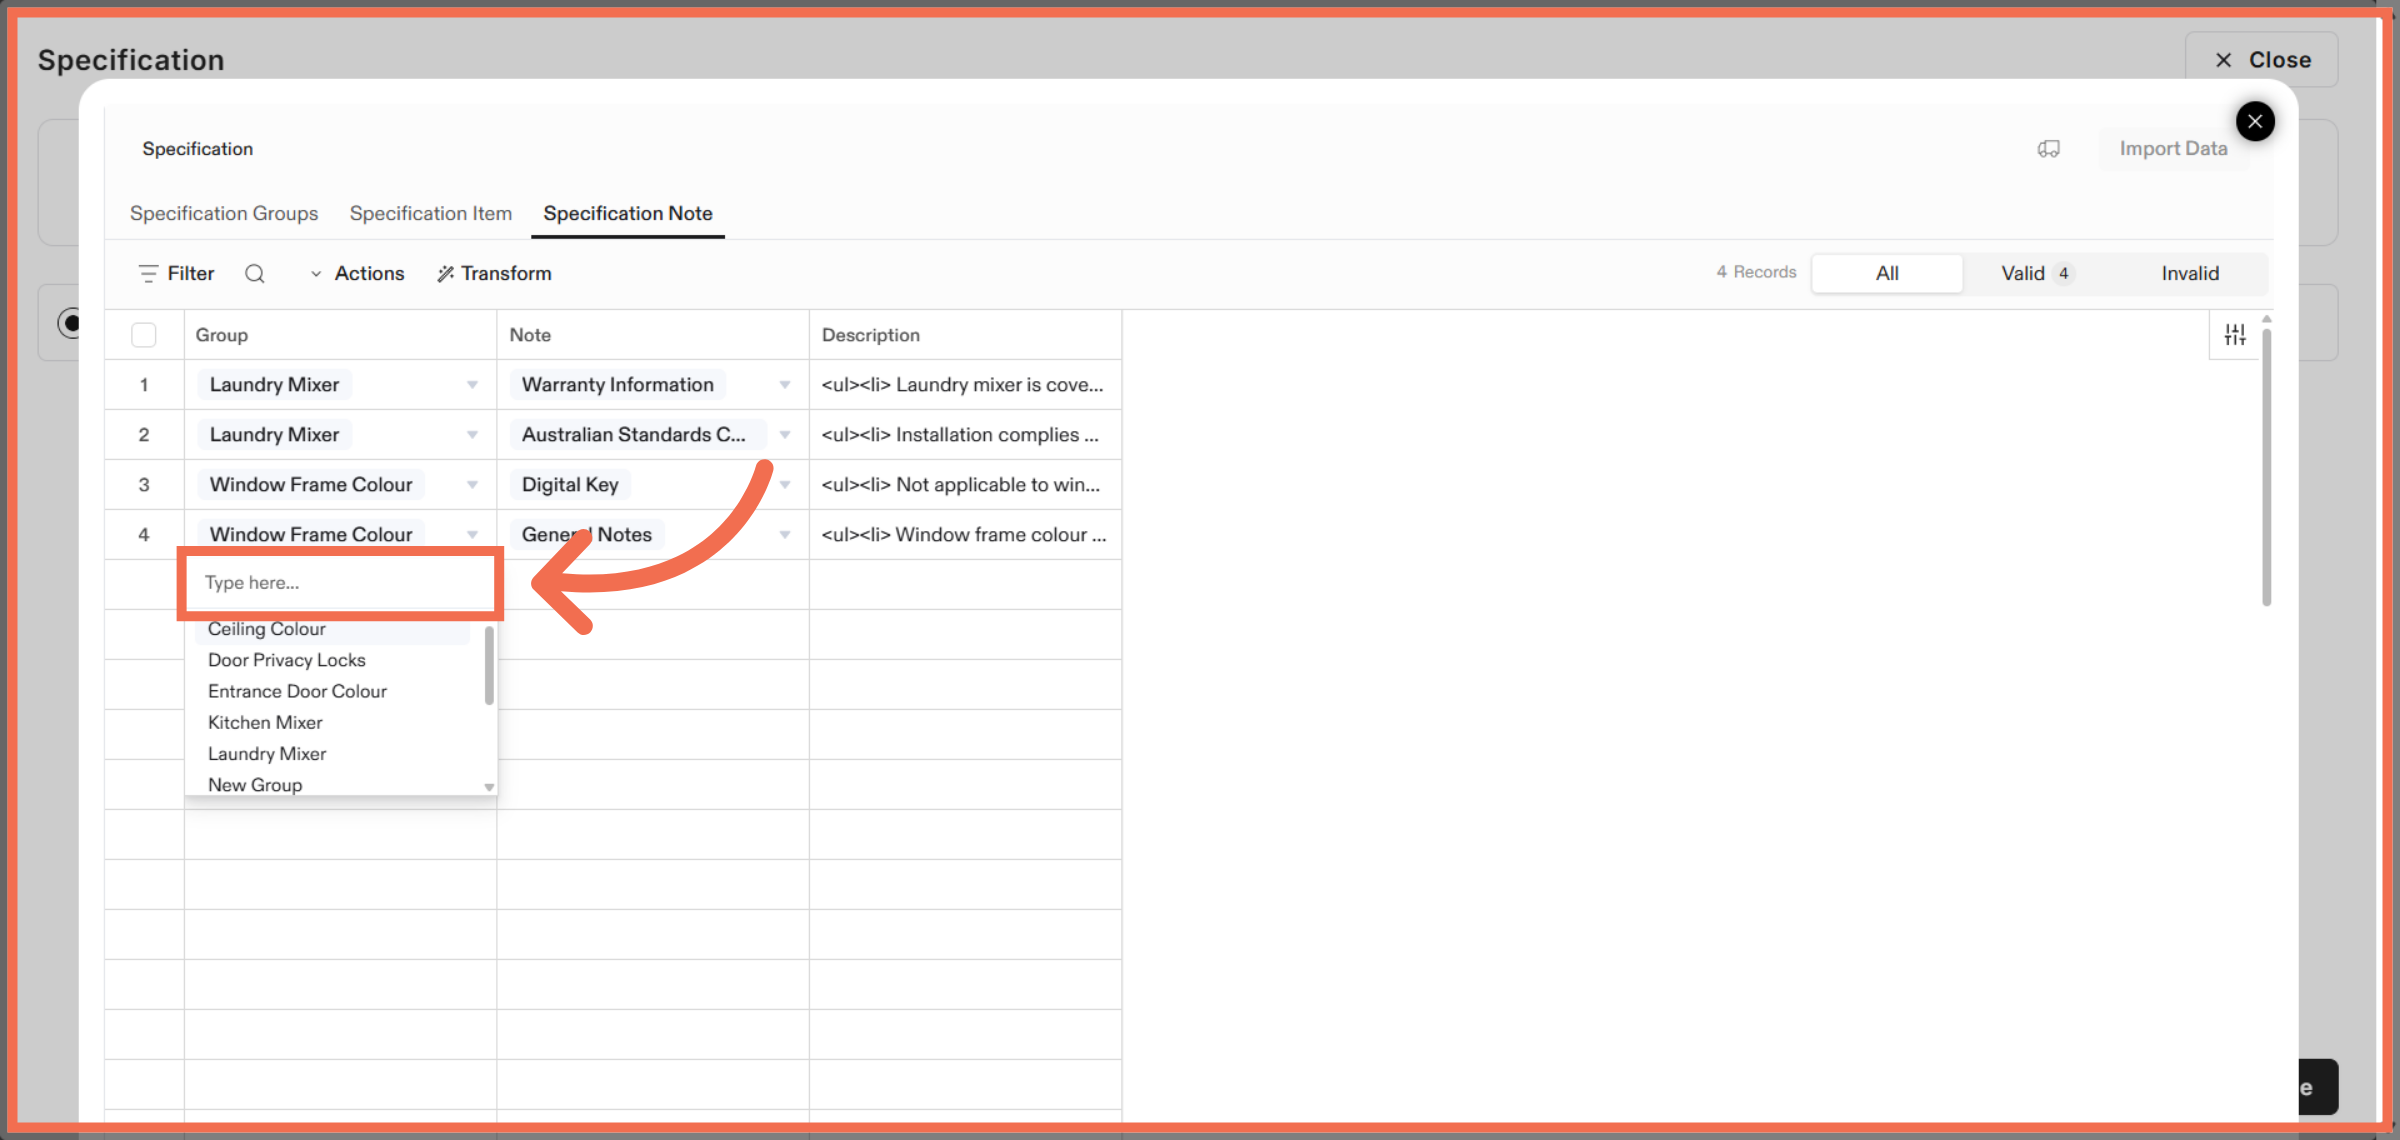Click the circular X to dismiss the dialog
This screenshot has width=2400, height=1140.
(x=2256, y=121)
